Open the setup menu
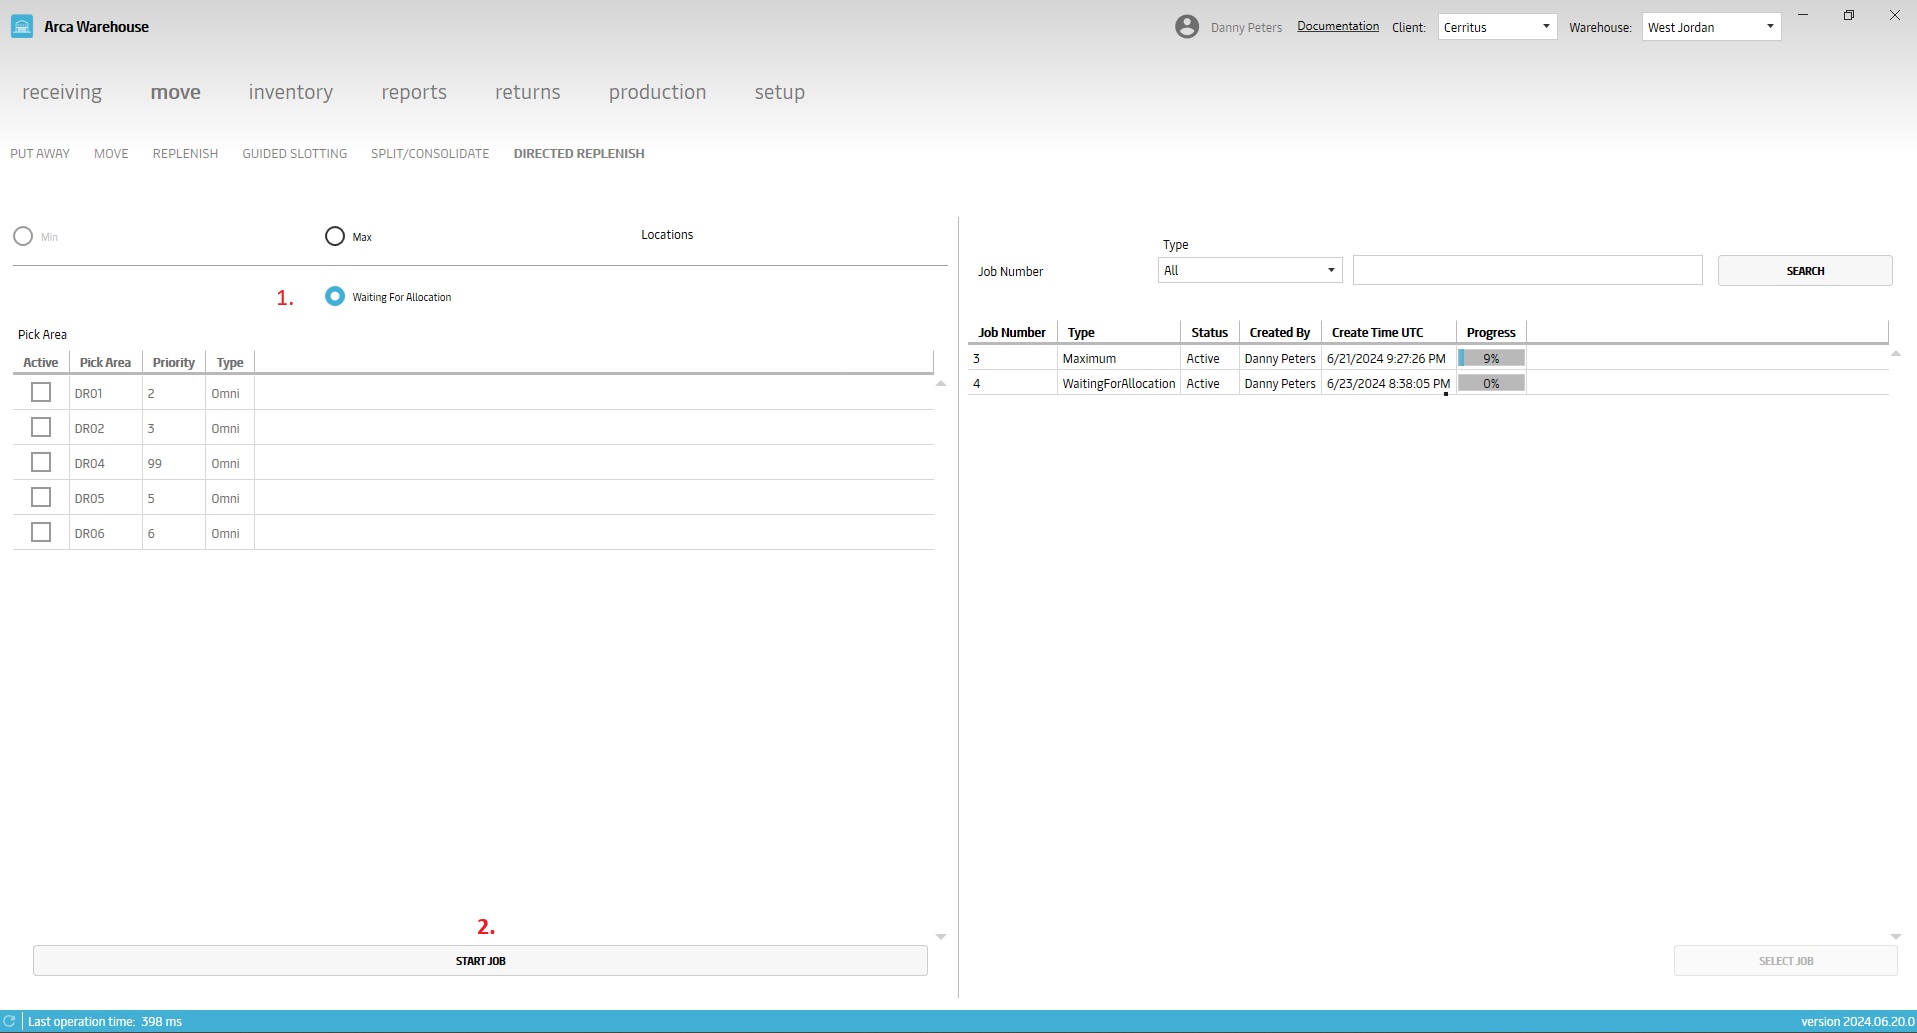This screenshot has width=1917, height=1033. coord(780,92)
